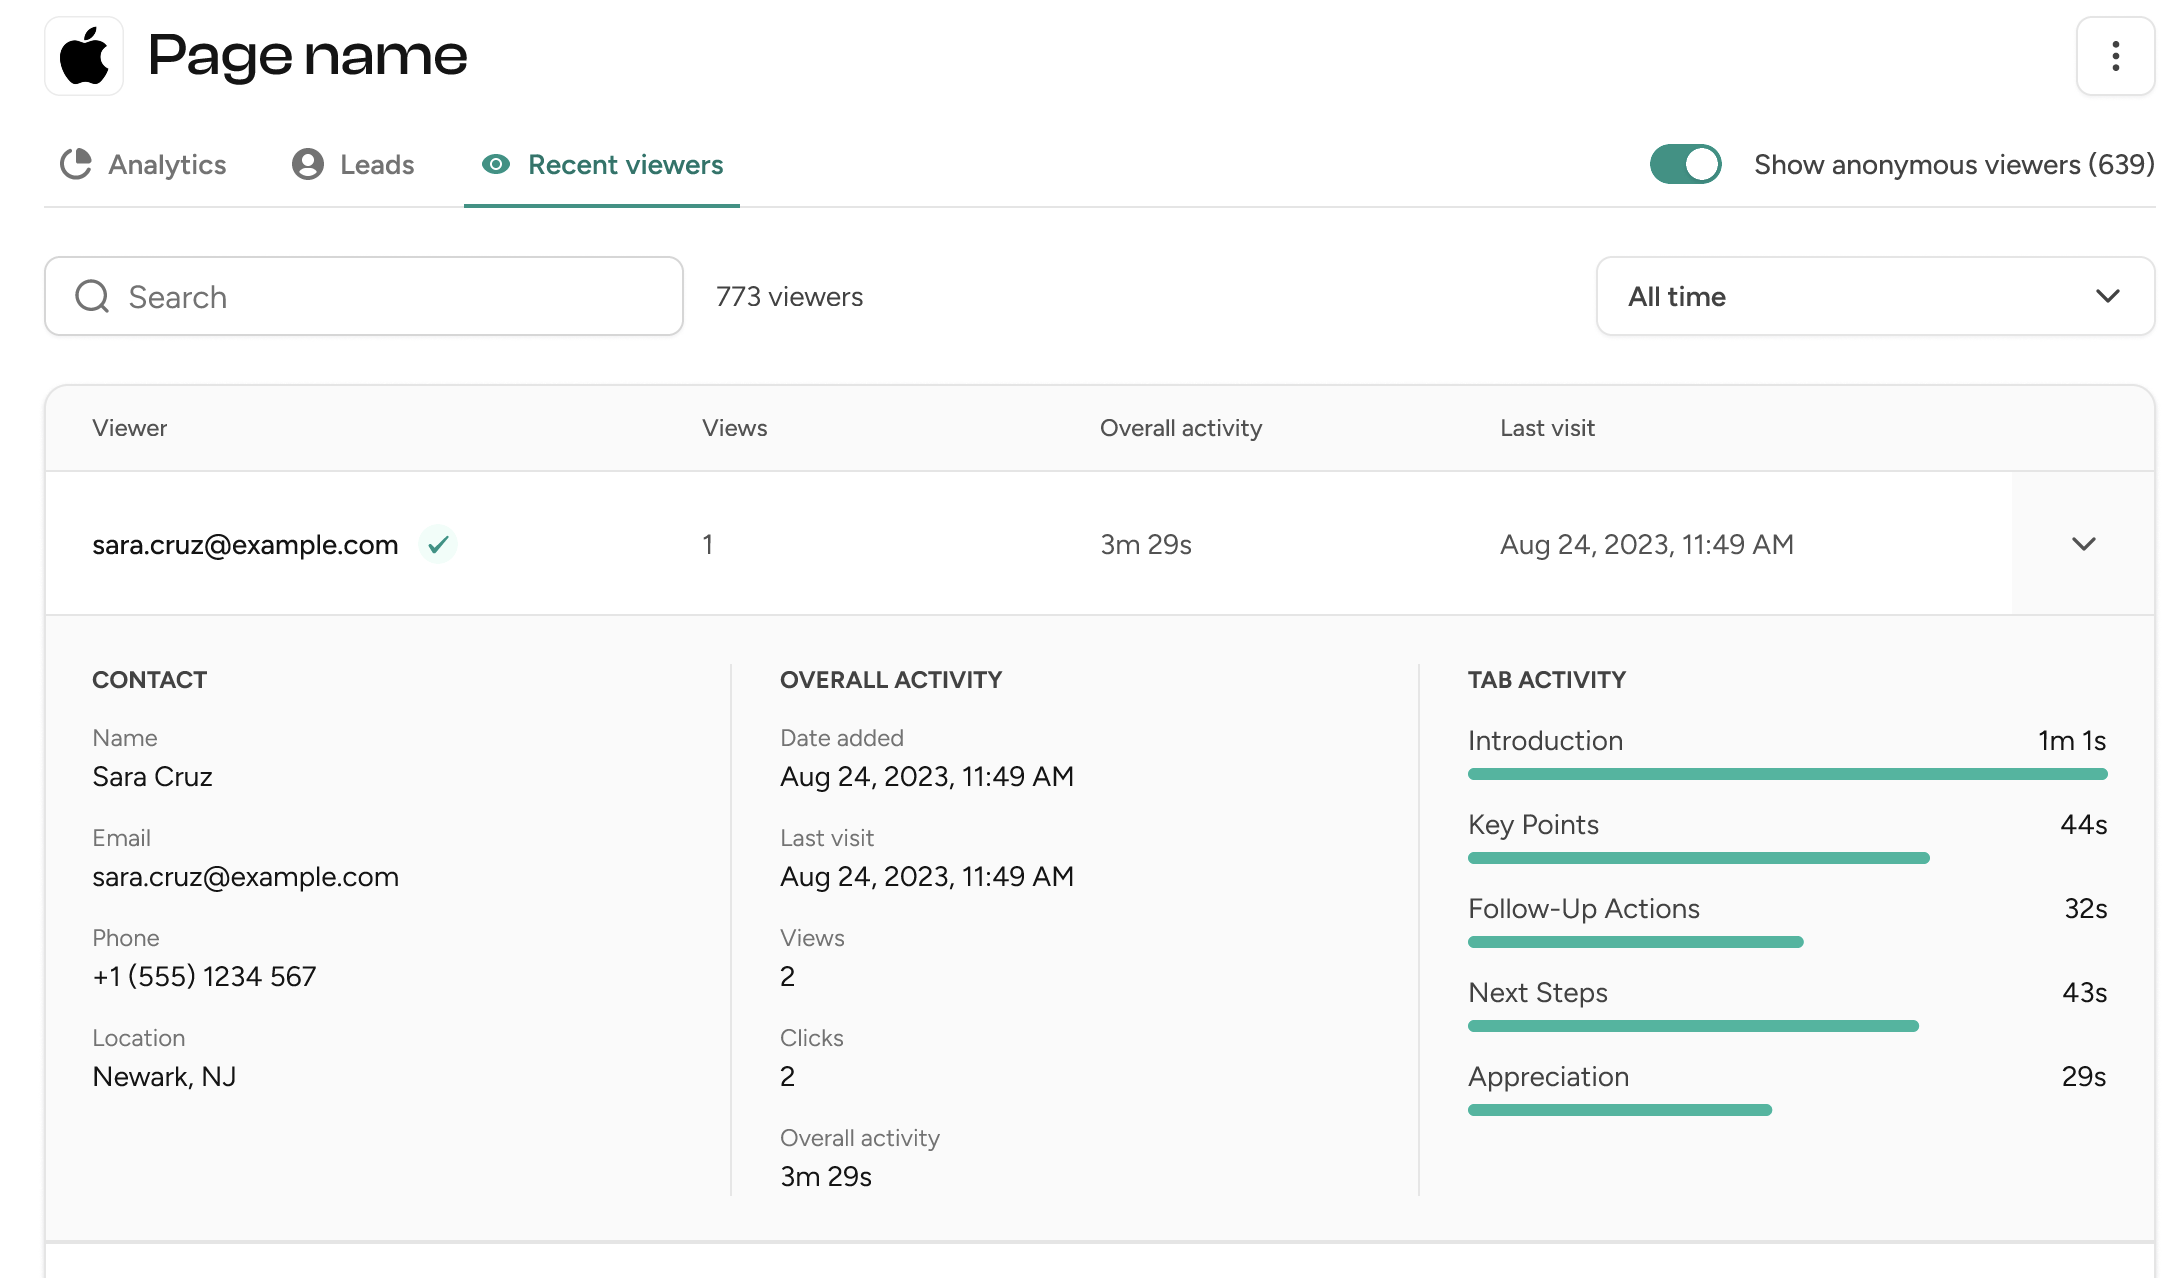Click the sara.cruz@example.com viewer link
Image resolution: width=2184 pixels, height=1278 pixels.
pos(245,544)
